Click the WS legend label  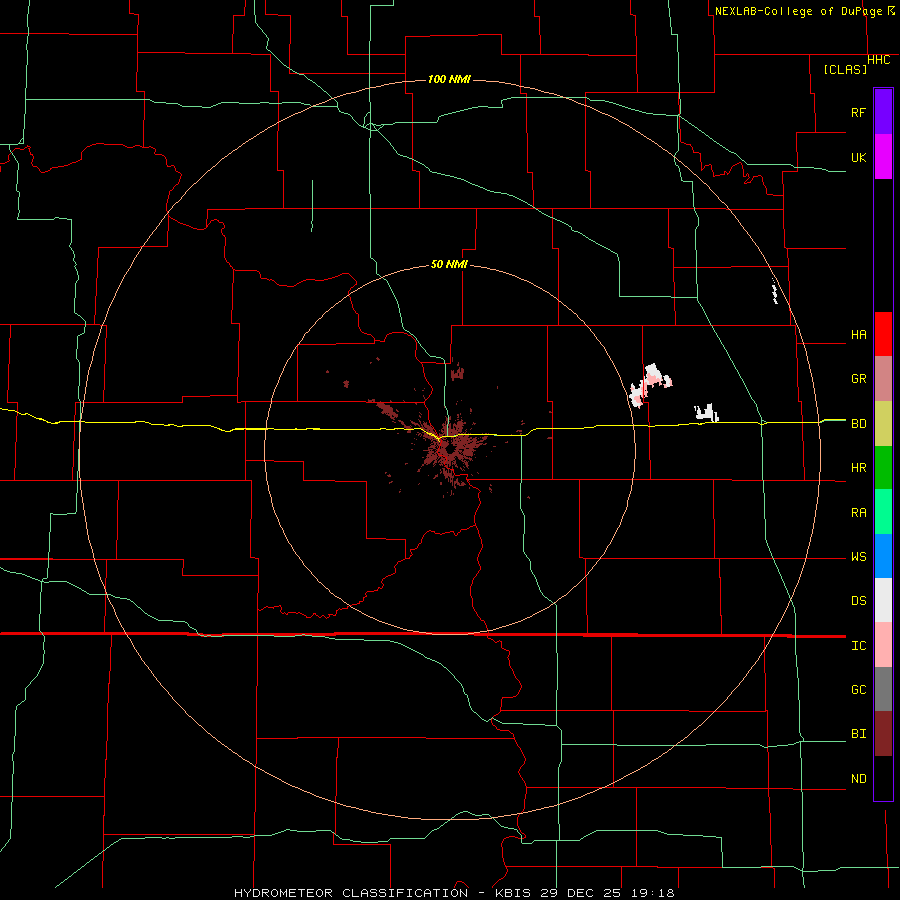click(x=858, y=557)
